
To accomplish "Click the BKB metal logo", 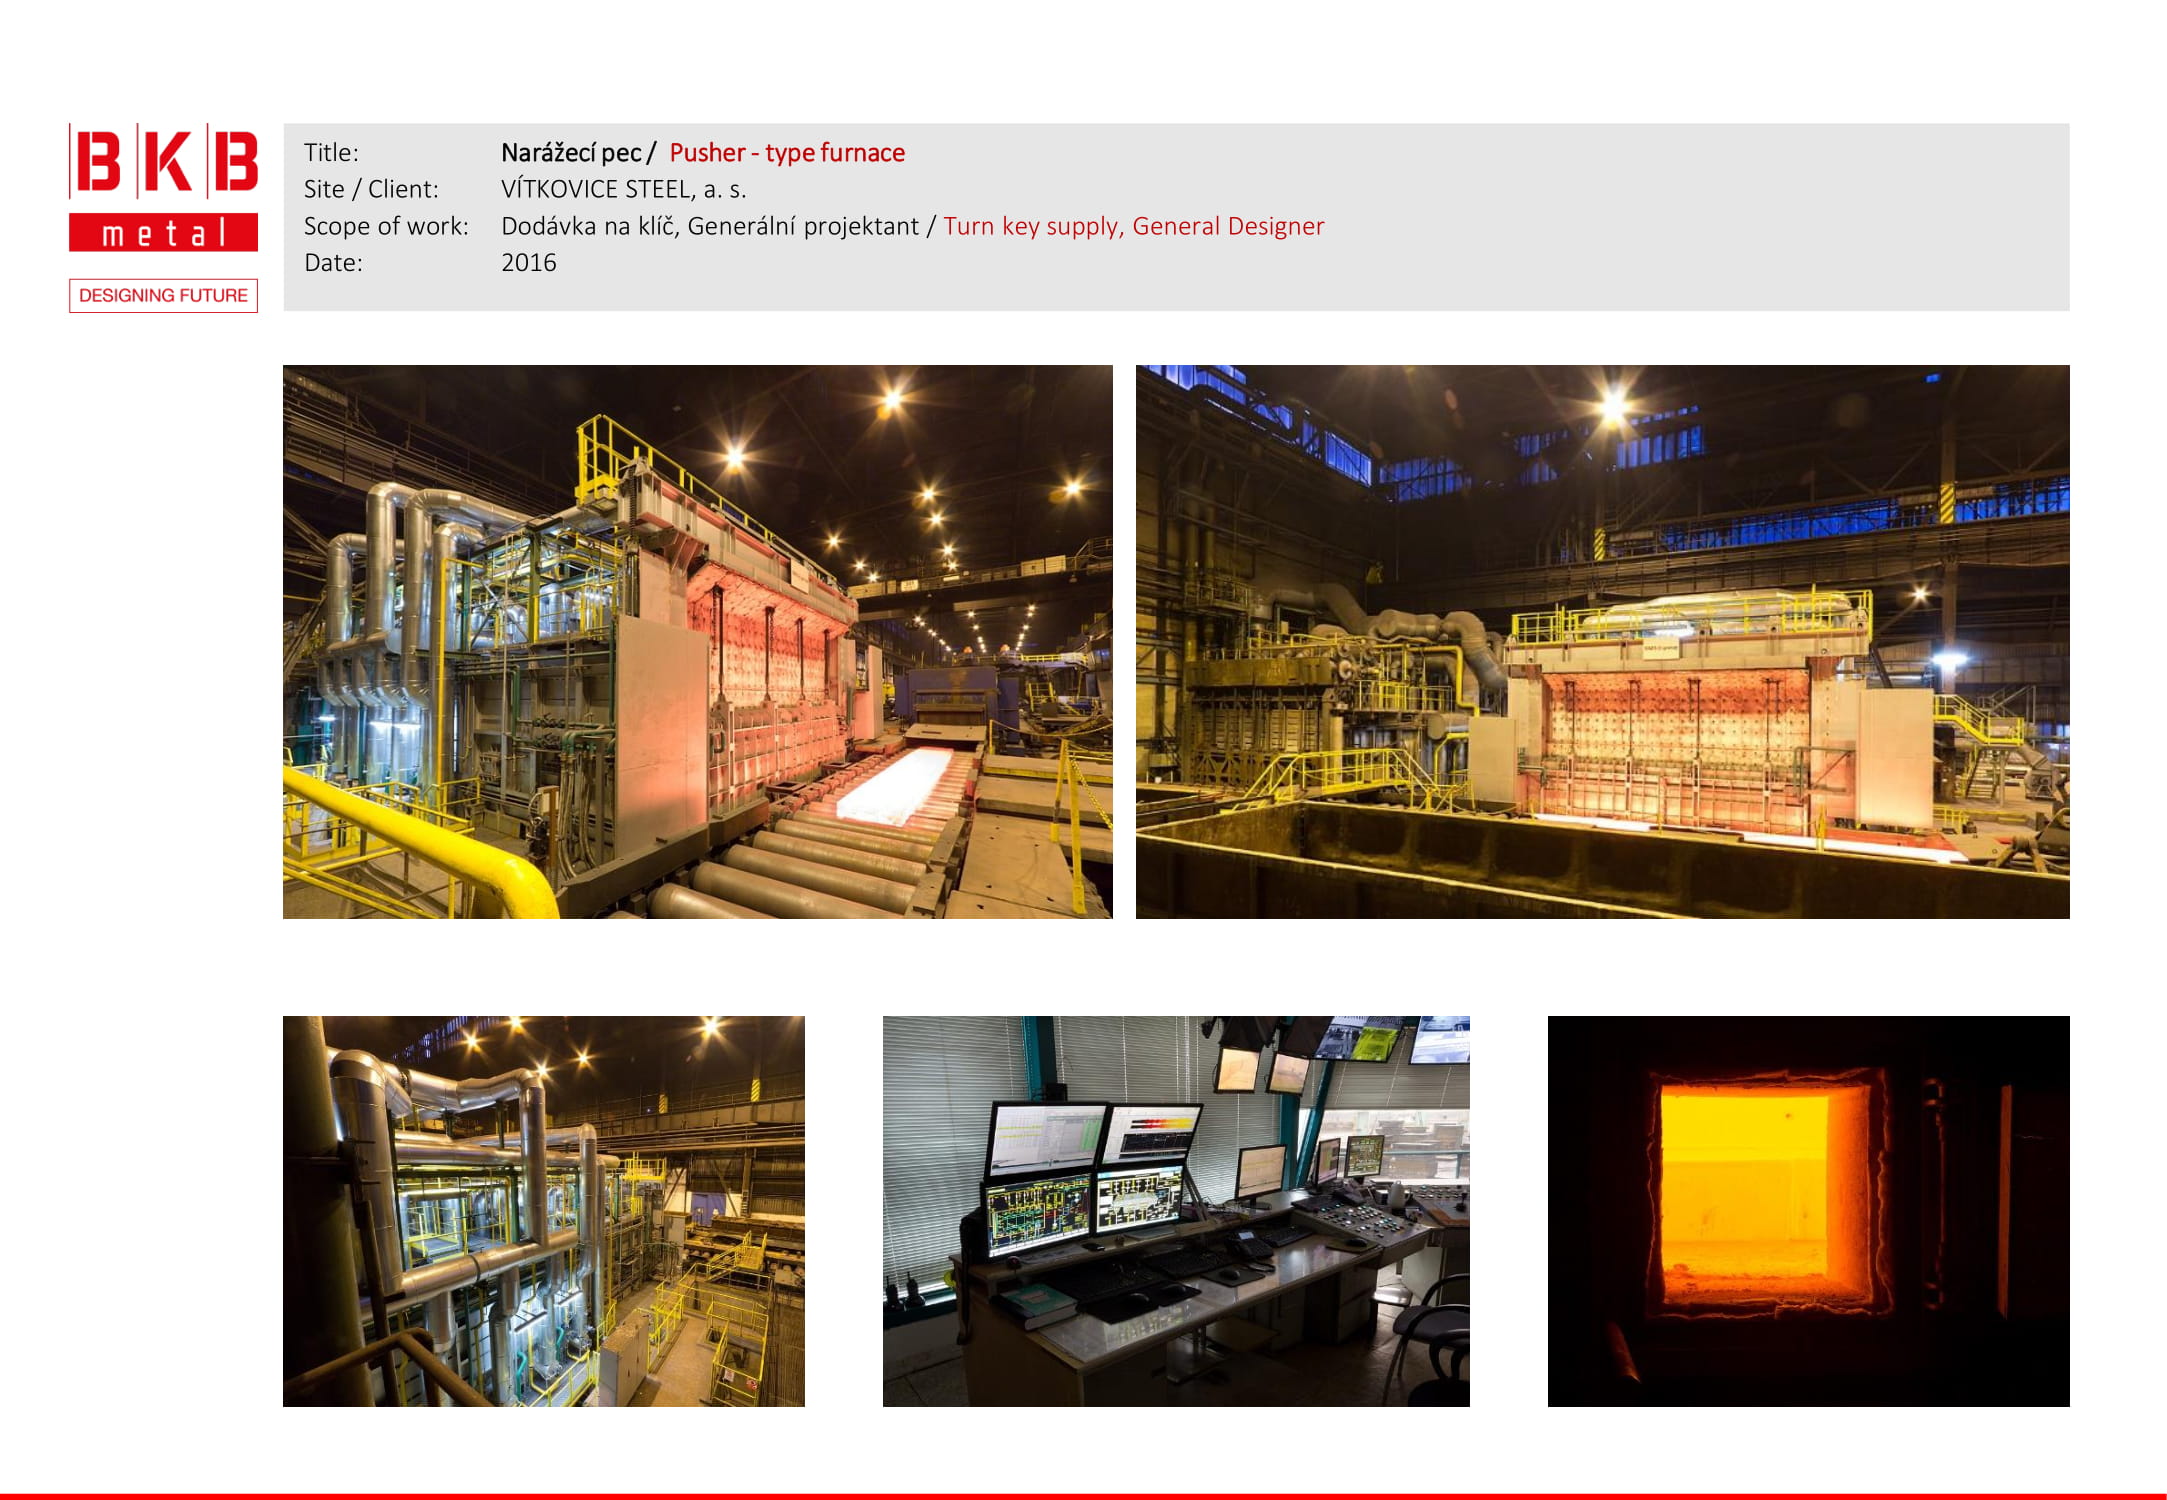I will pos(163,162).
